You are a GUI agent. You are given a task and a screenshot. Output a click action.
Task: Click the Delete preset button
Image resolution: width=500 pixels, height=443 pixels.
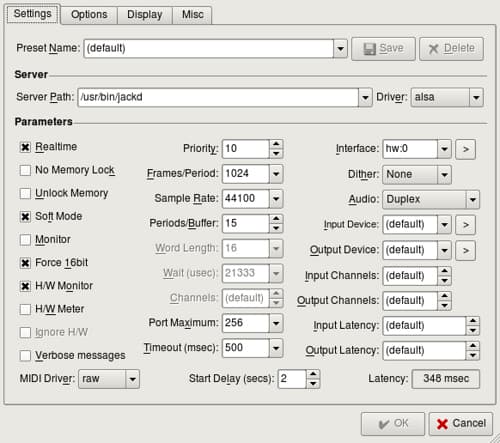point(451,49)
